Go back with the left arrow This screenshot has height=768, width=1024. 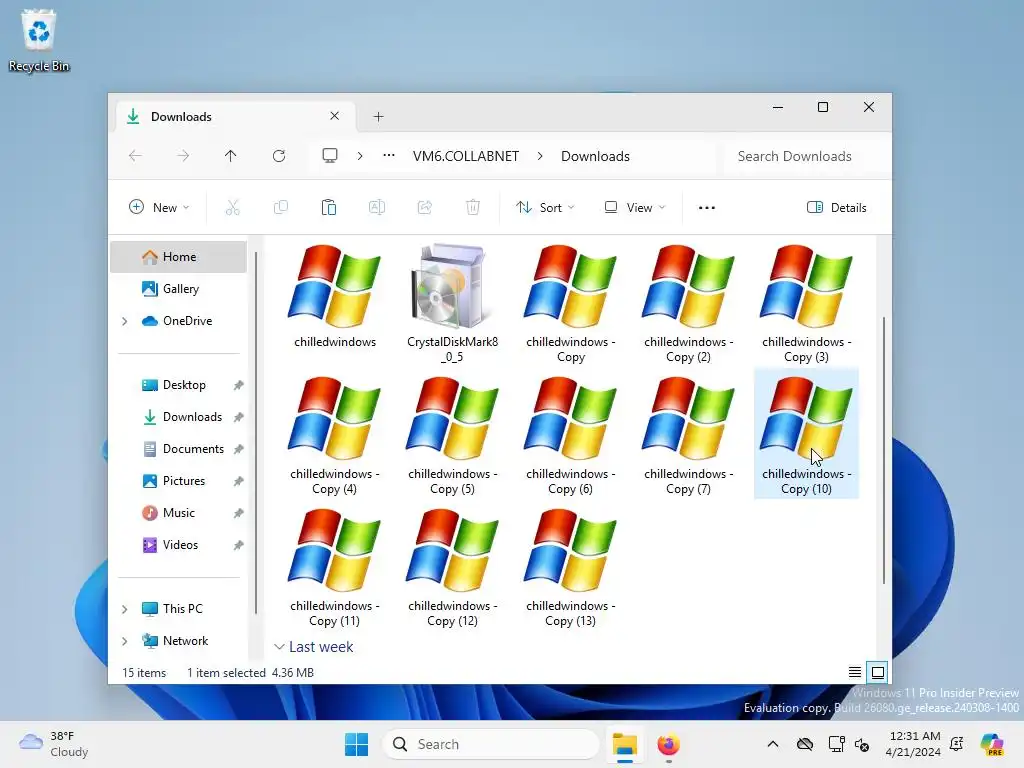click(135, 156)
